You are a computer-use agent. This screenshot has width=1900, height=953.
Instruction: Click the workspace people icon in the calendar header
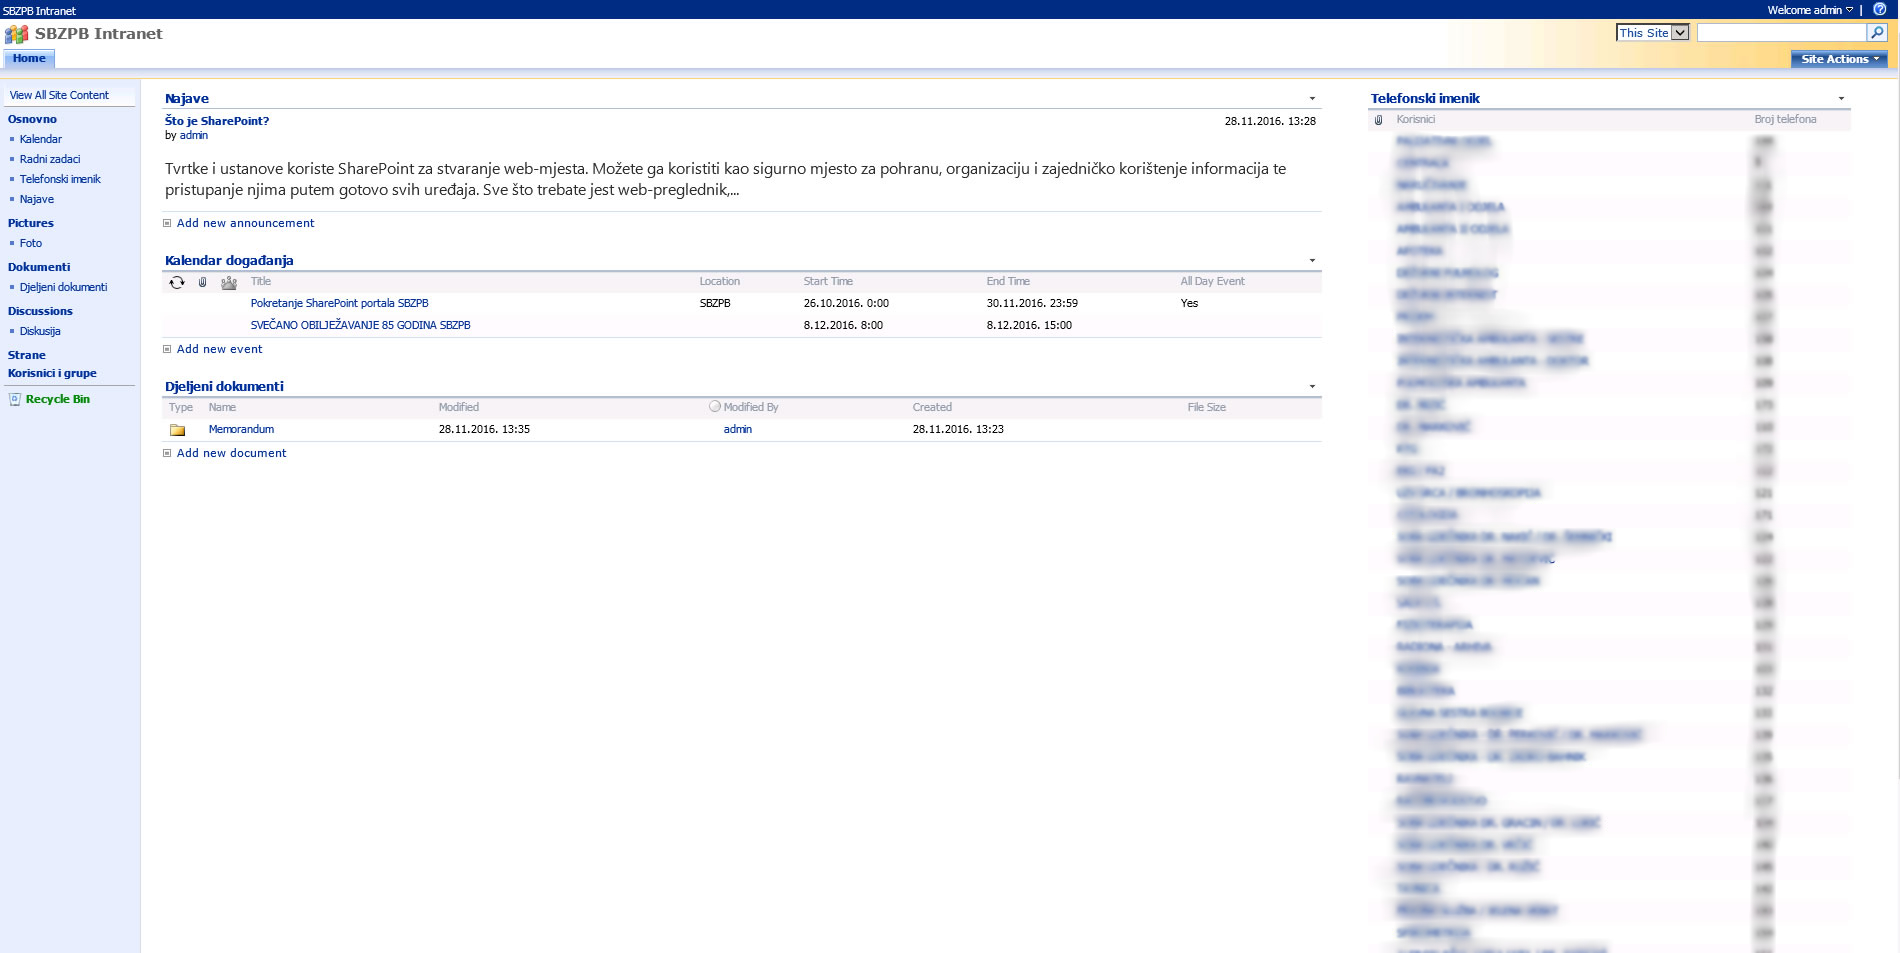pos(229,282)
